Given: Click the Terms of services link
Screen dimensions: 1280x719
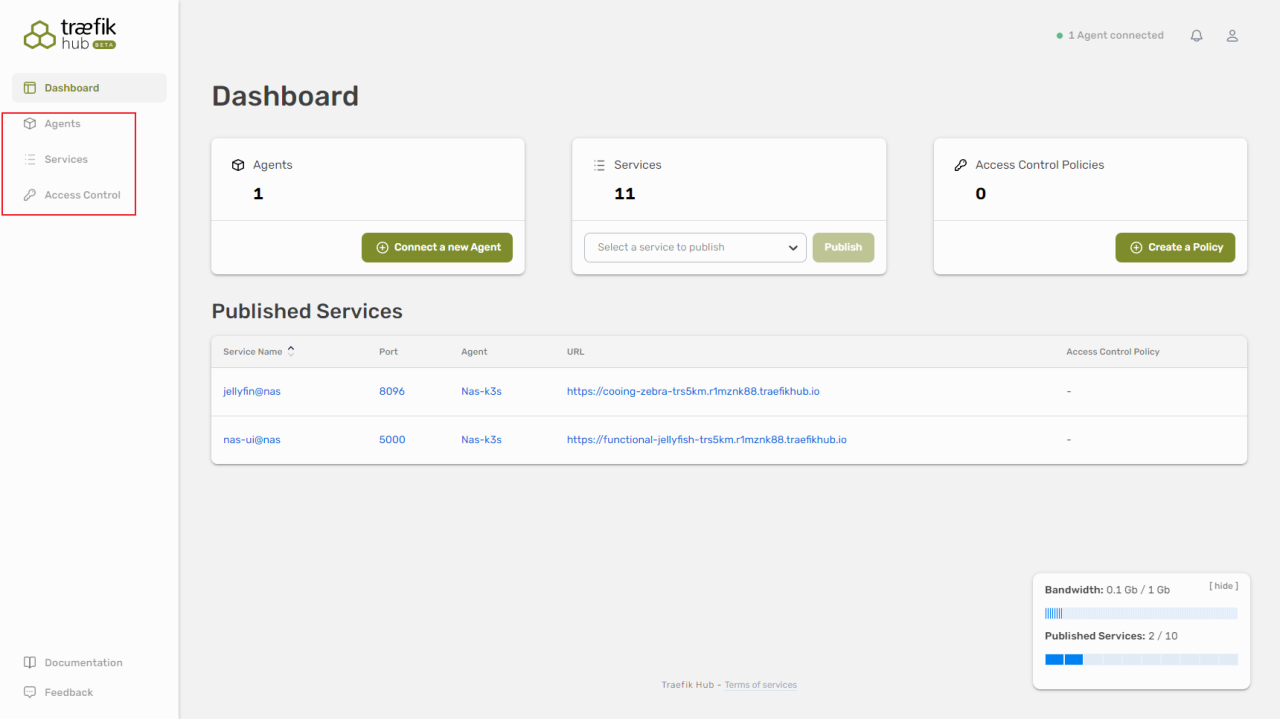Looking at the screenshot, I should point(760,685).
